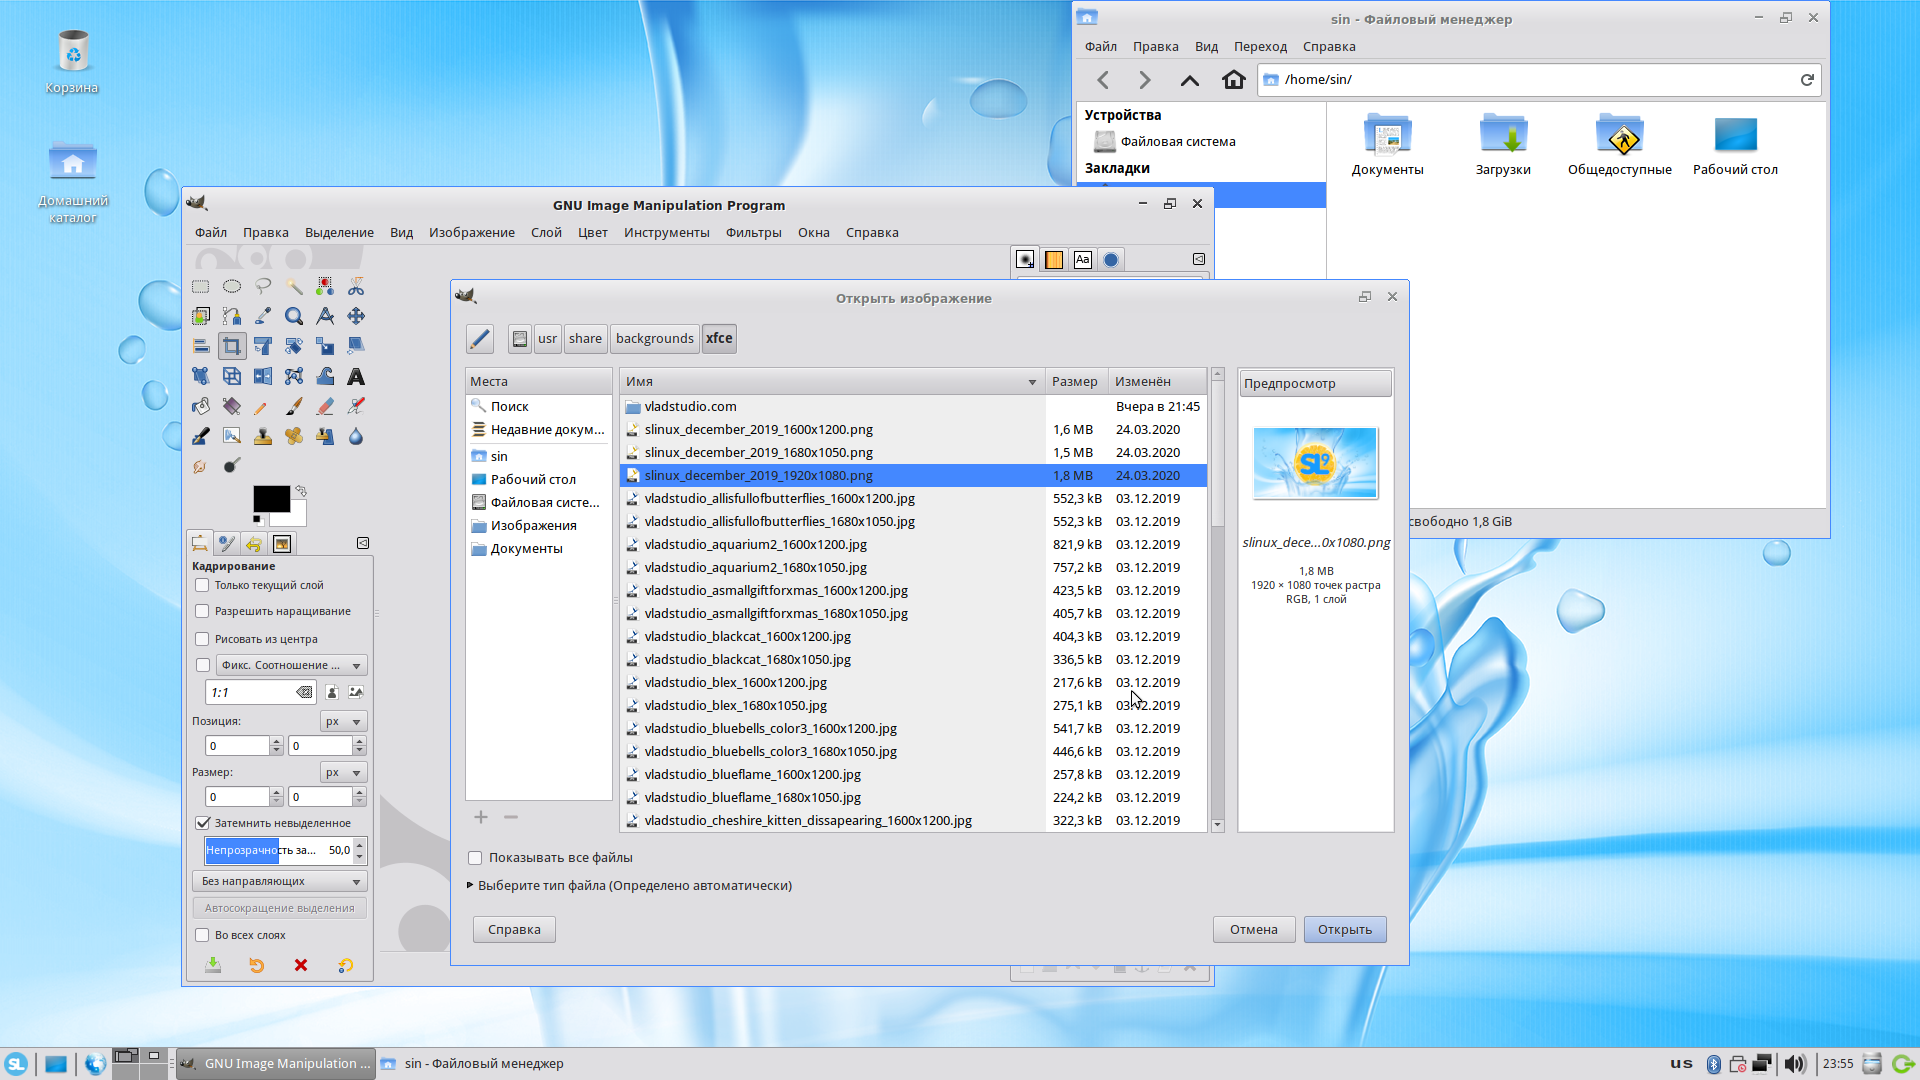The image size is (1920, 1080).
Task: Expand 'Выберите тип файла' section
Action: pyautogui.click(x=471, y=886)
